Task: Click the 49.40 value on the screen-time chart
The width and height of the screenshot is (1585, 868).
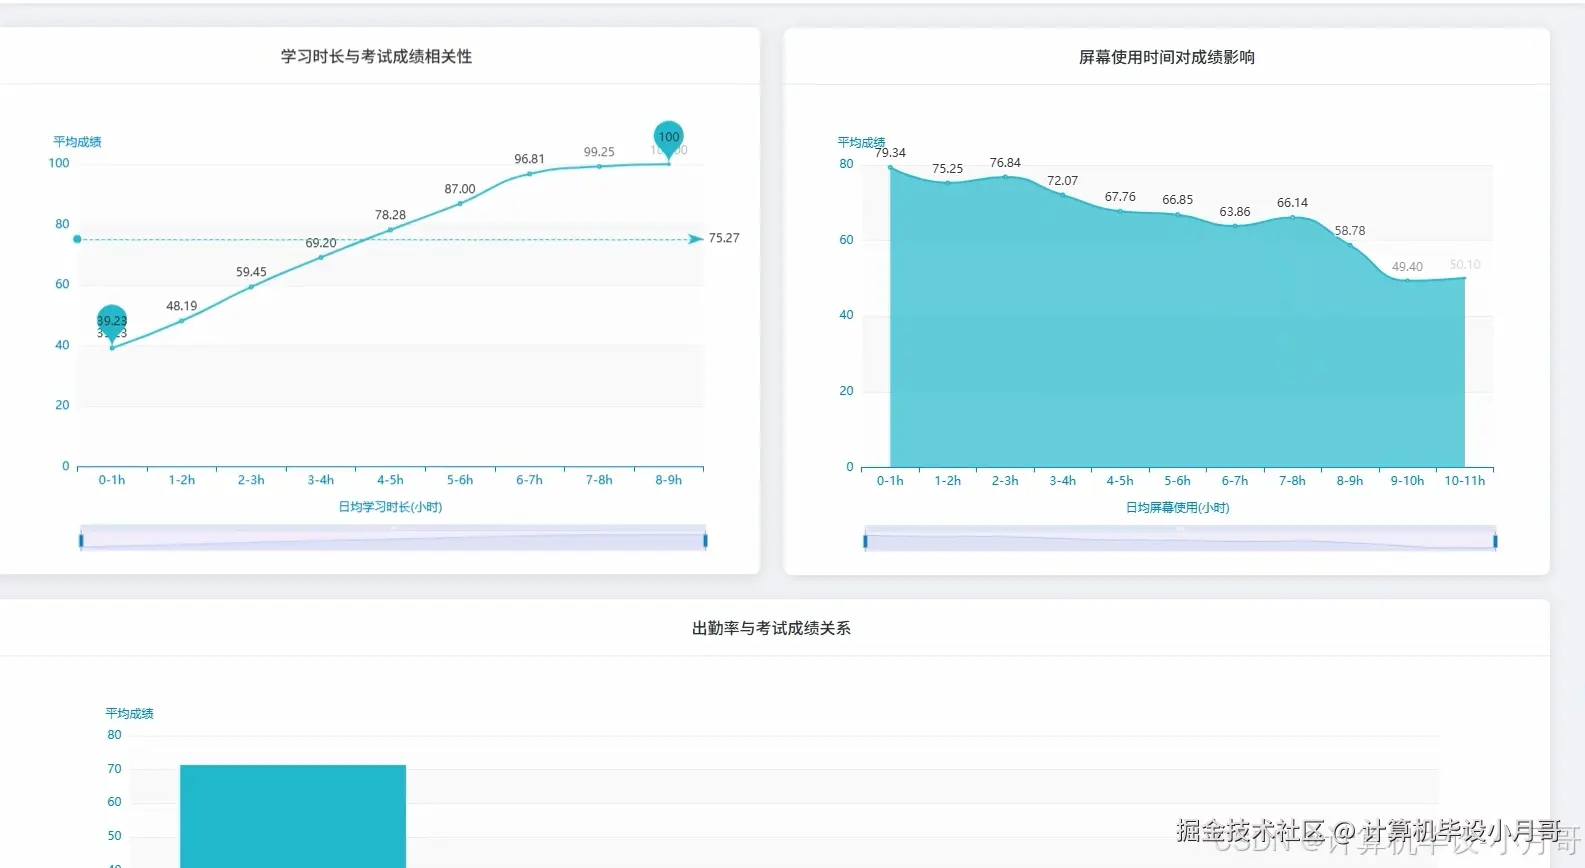Action: [x=1407, y=267]
